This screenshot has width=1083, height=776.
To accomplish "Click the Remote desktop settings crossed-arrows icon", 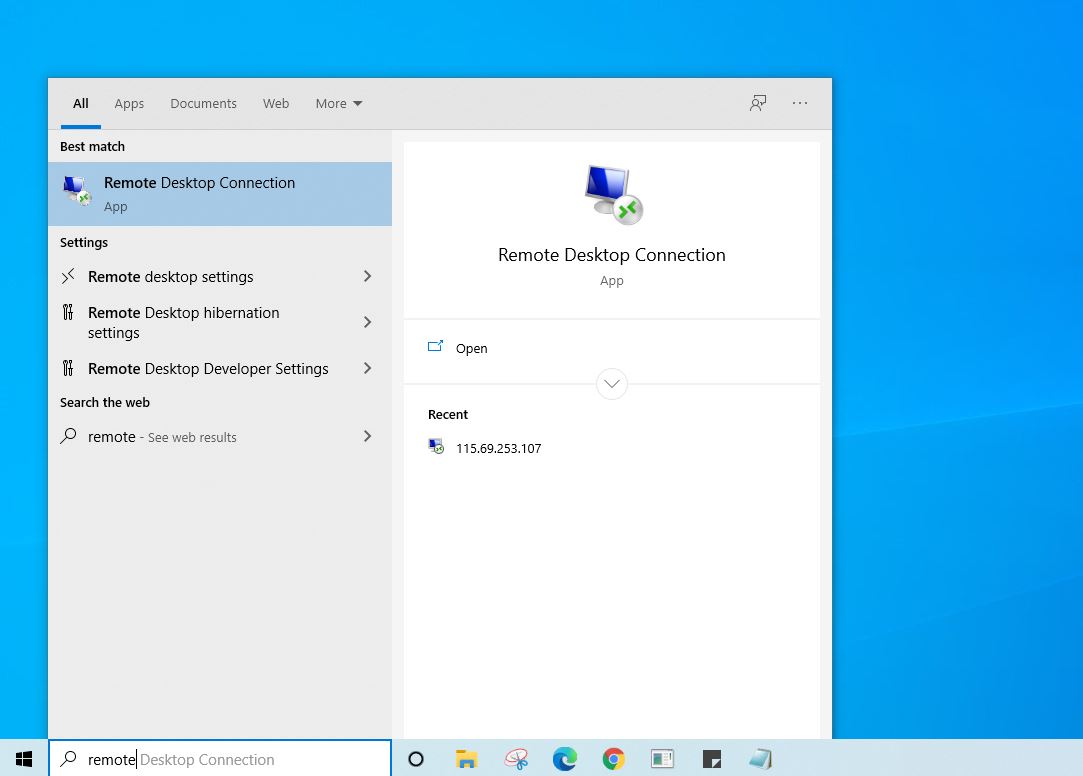I will [68, 276].
